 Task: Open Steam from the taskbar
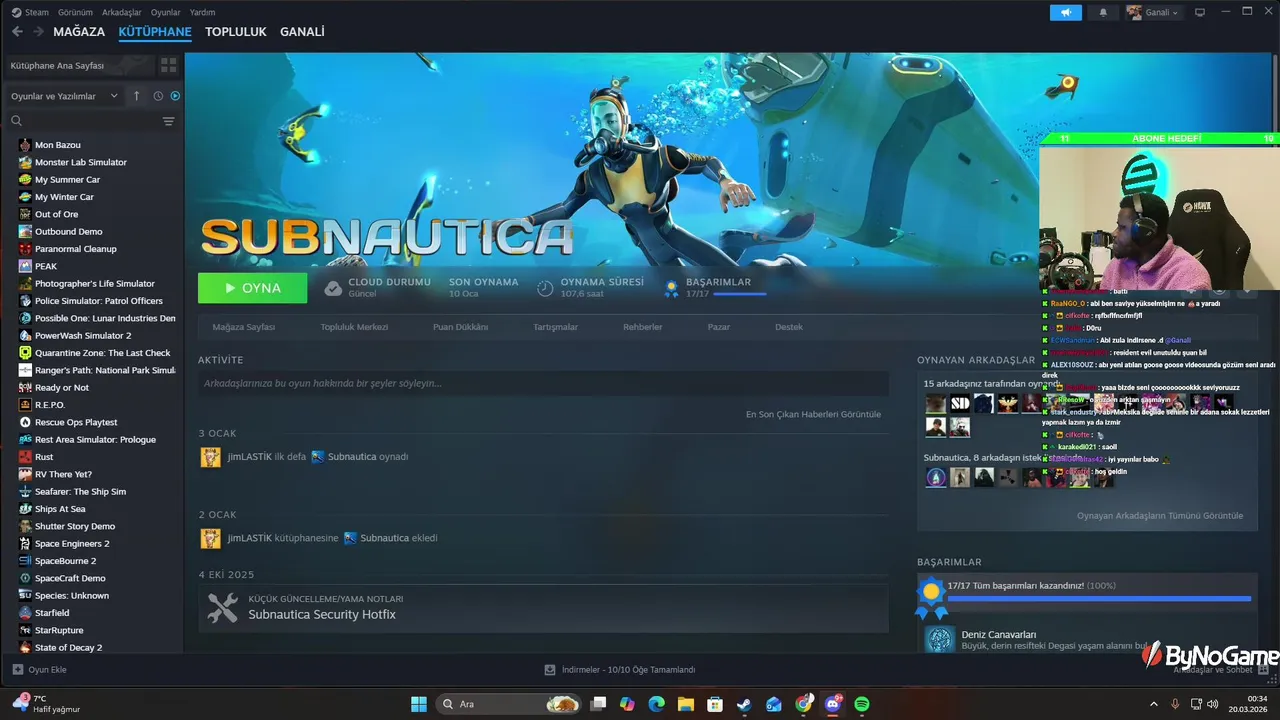(744, 704)
